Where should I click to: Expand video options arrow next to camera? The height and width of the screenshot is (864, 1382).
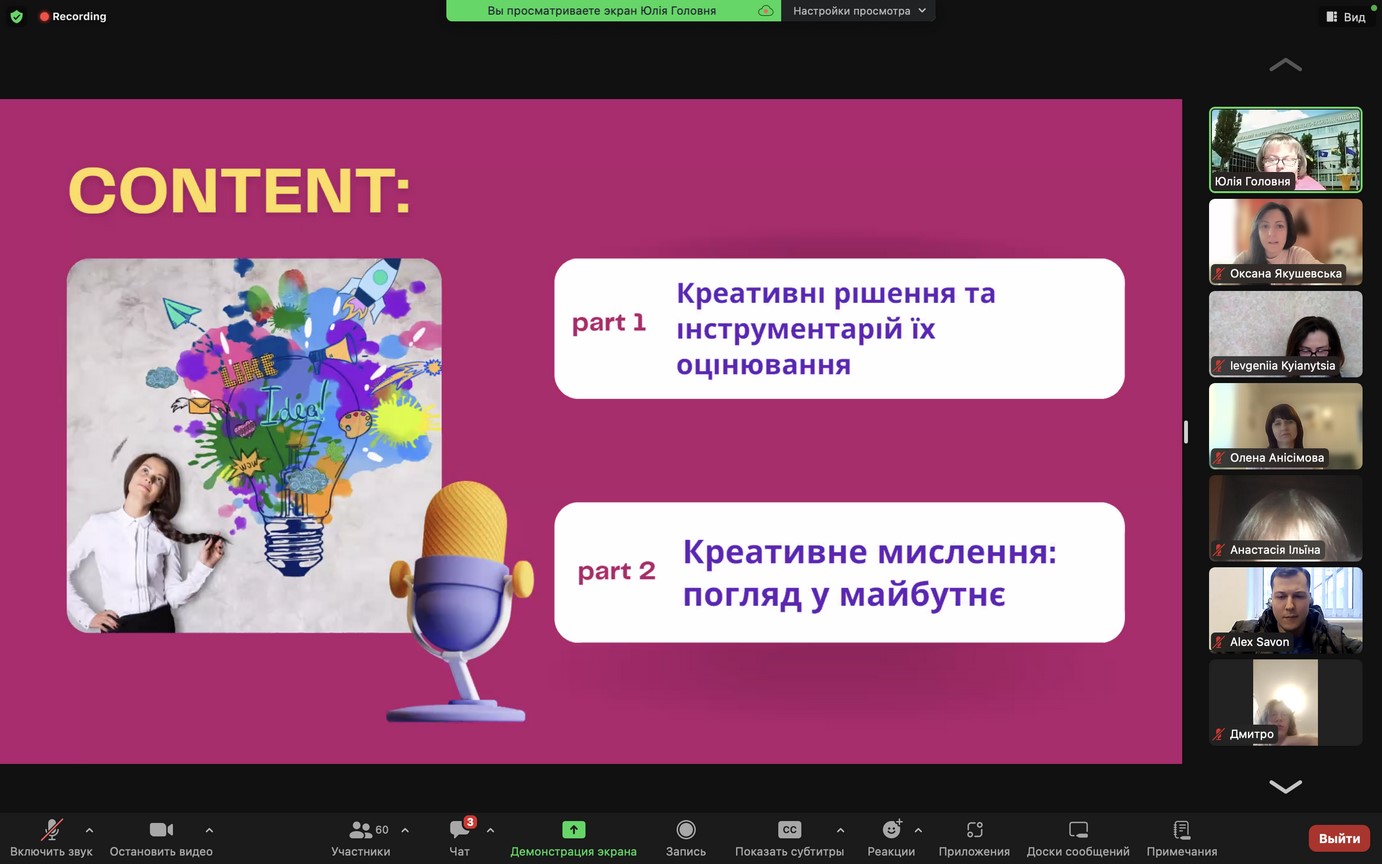(209, 830)
